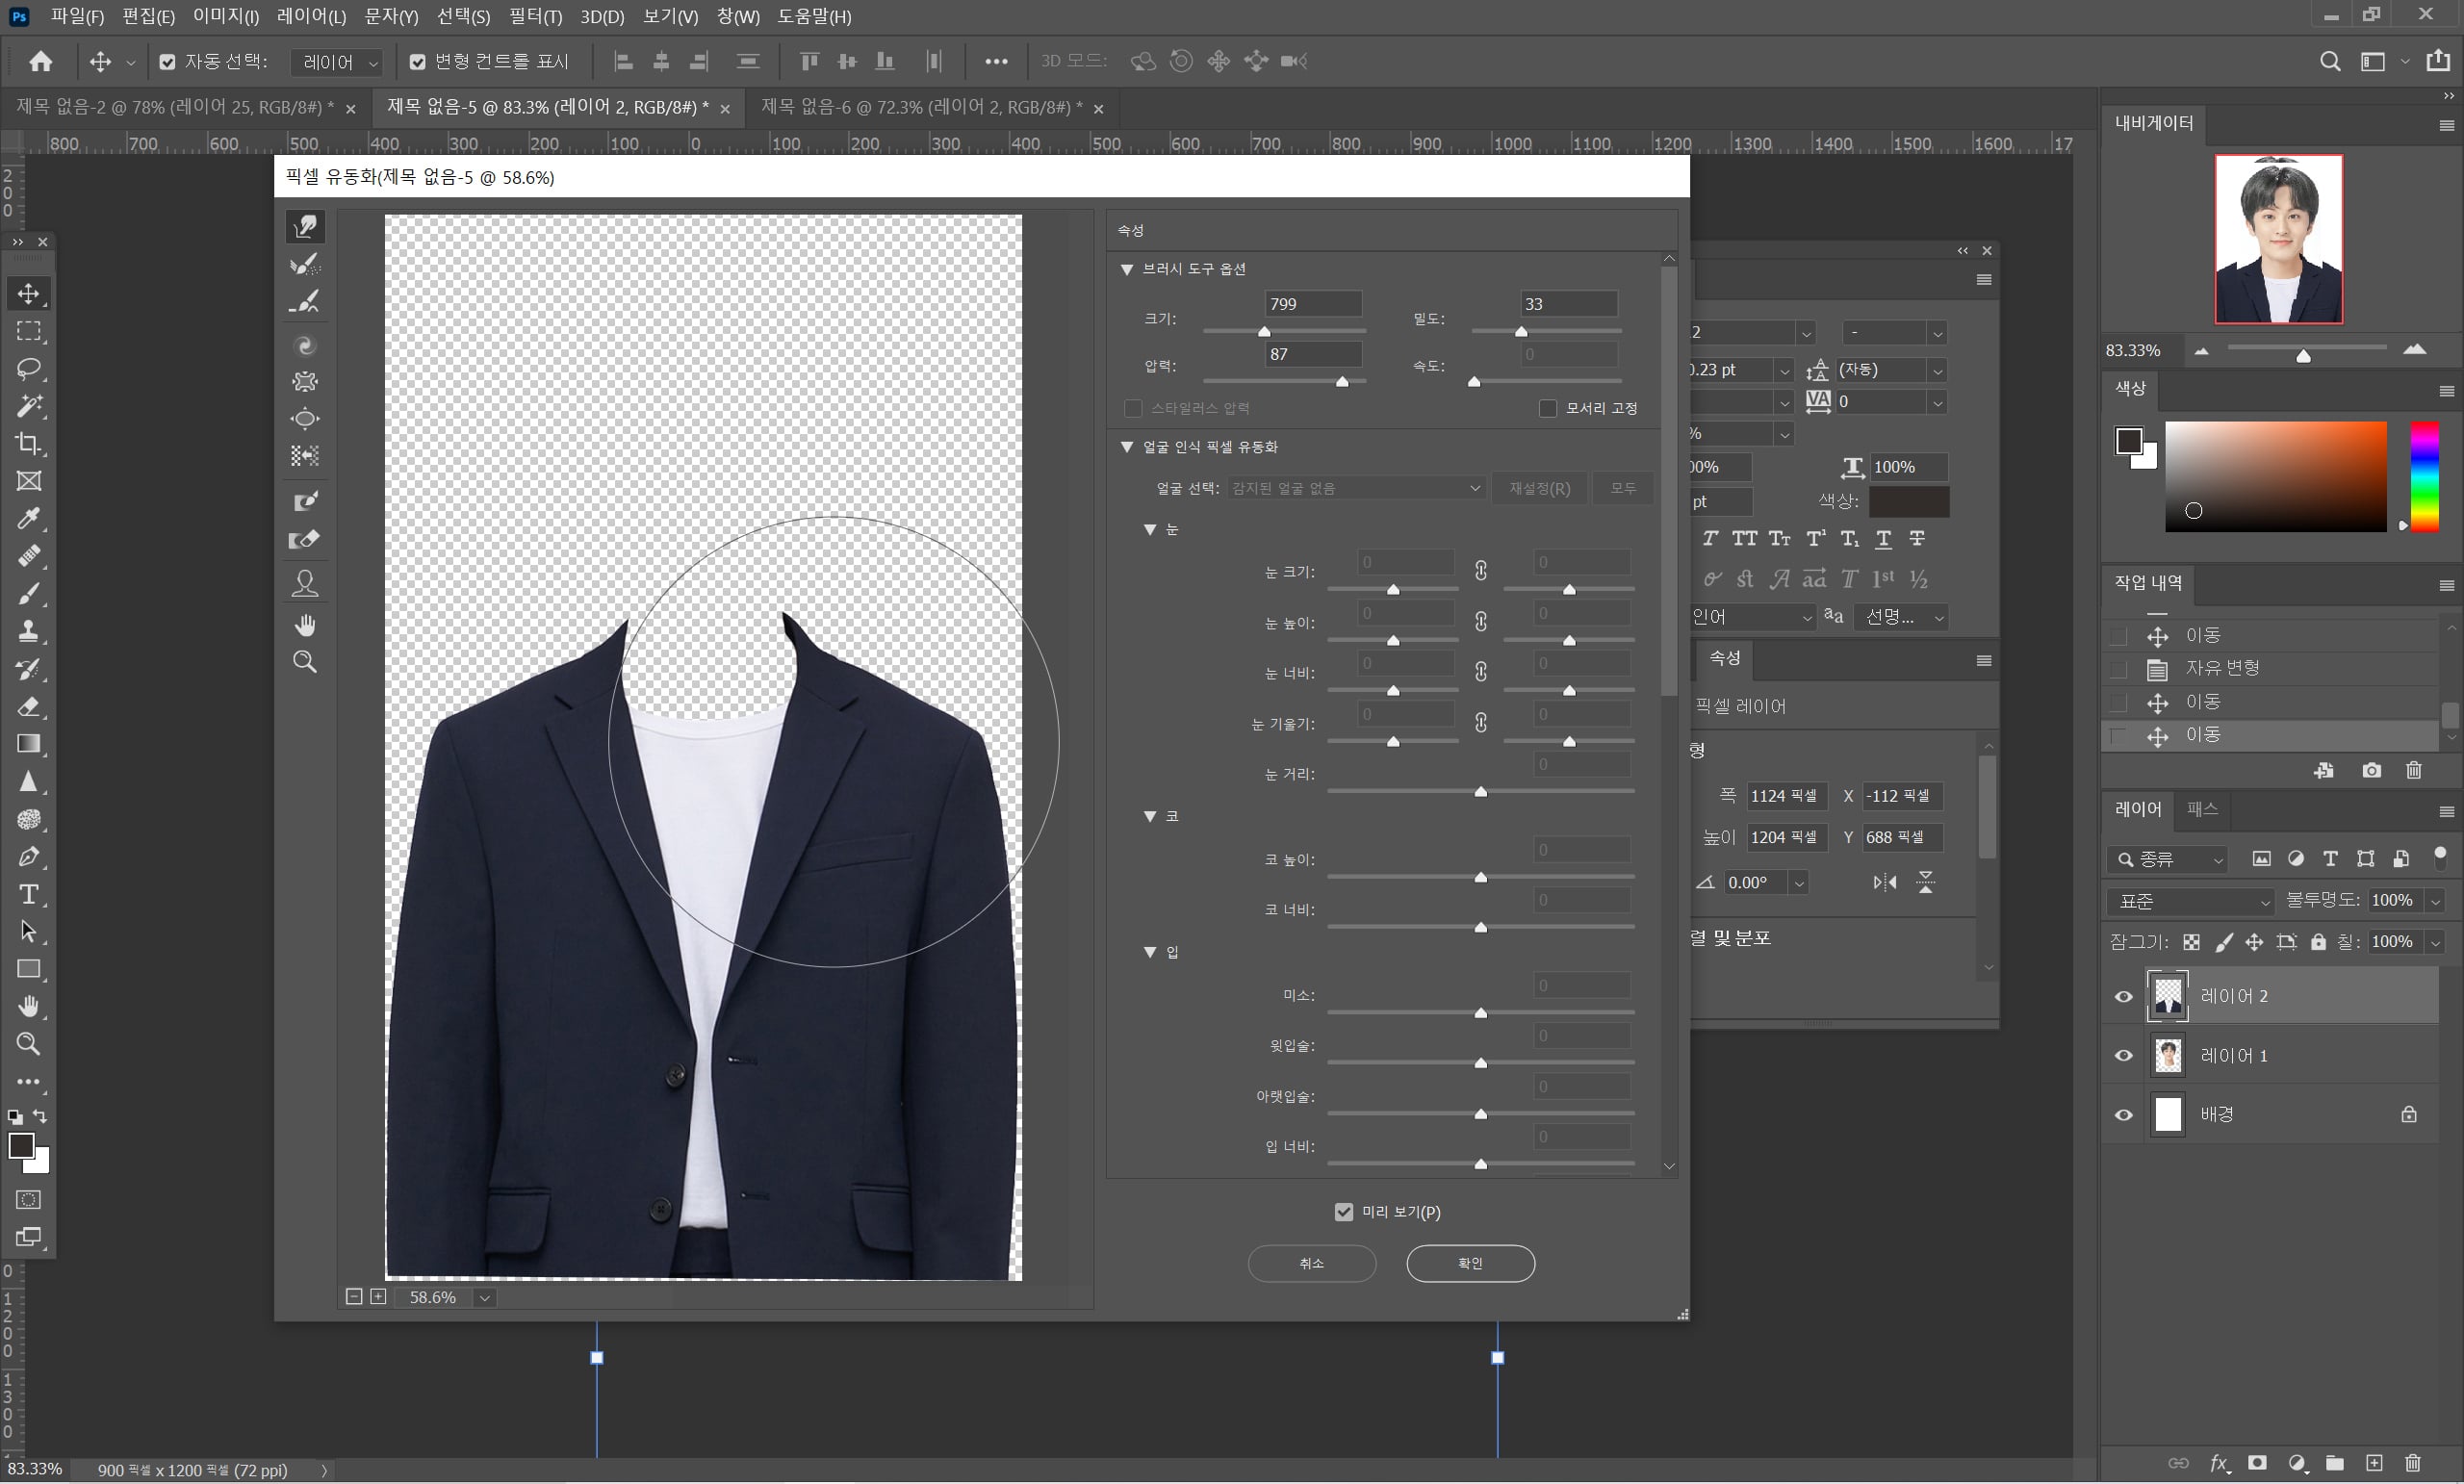Select the Magic Wand tool
2464x1484 pixels.
click(x=29, y=406)
